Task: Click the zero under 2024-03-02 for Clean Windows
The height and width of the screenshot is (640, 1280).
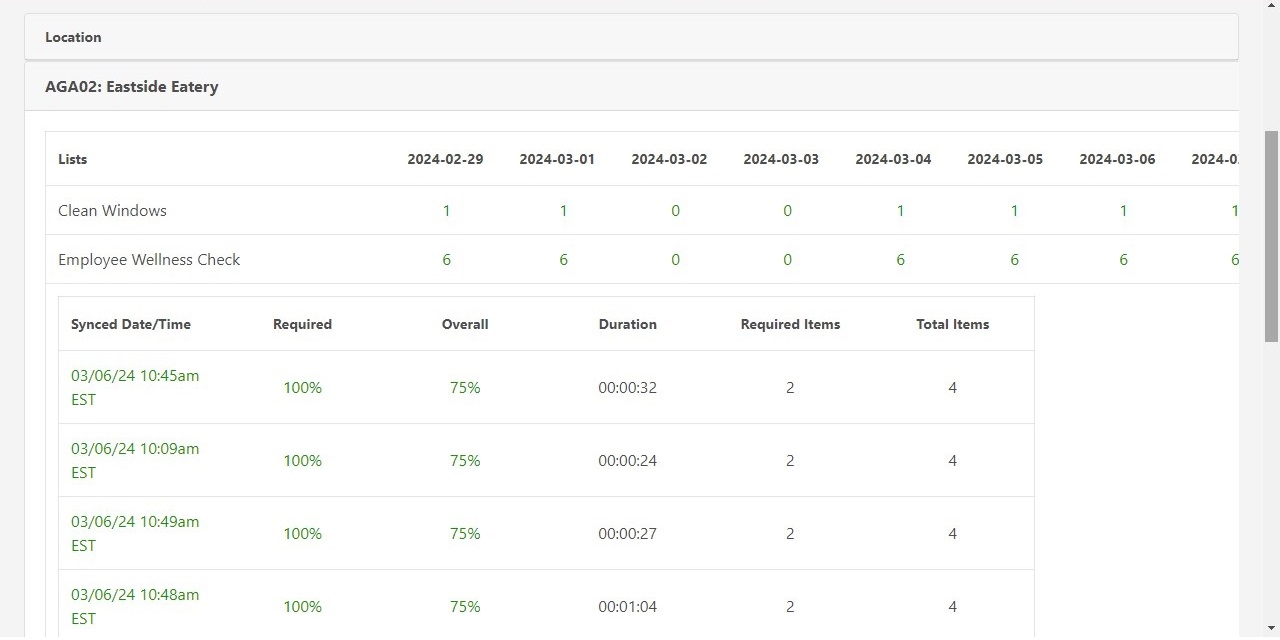Action: point(675,210)
